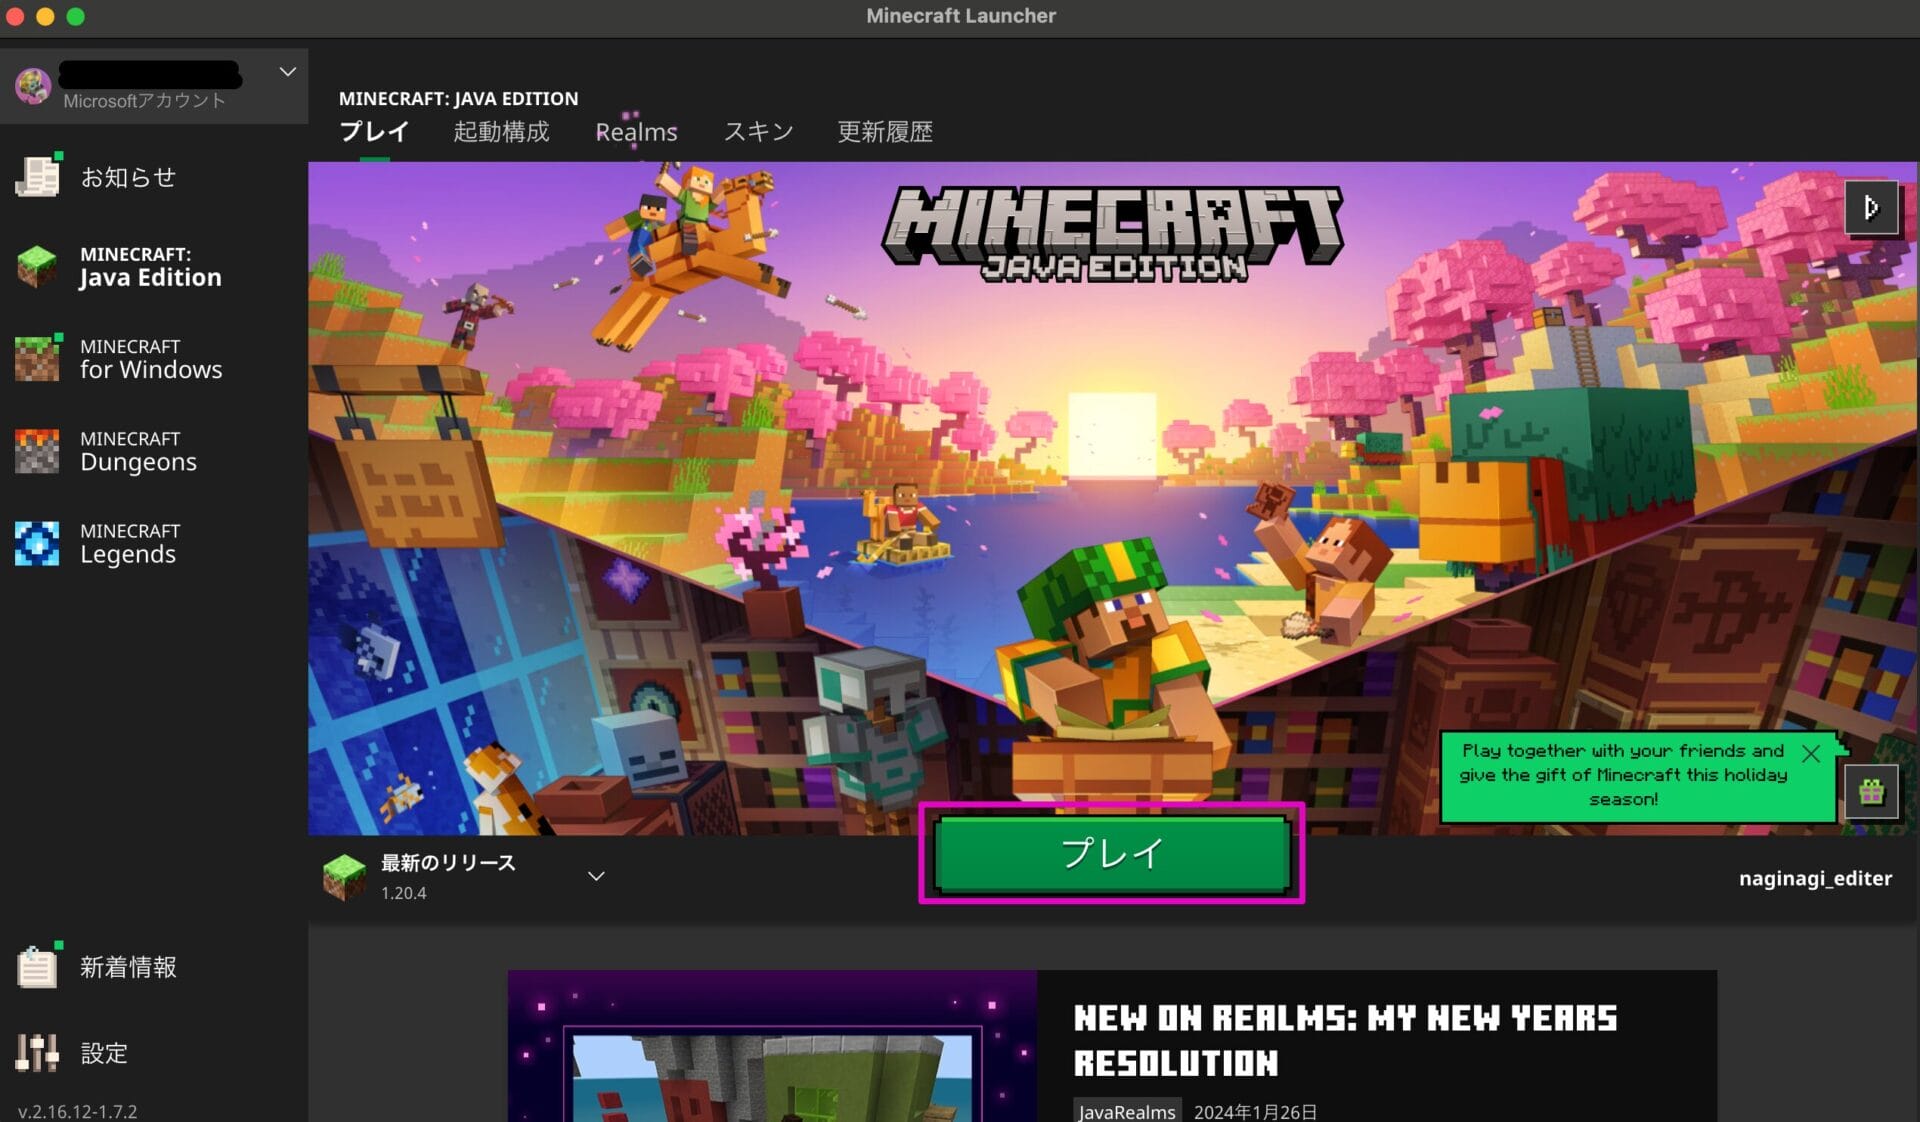
Task: Select Minecraft Legends in the sidebar
Action: tap(130, 542)
